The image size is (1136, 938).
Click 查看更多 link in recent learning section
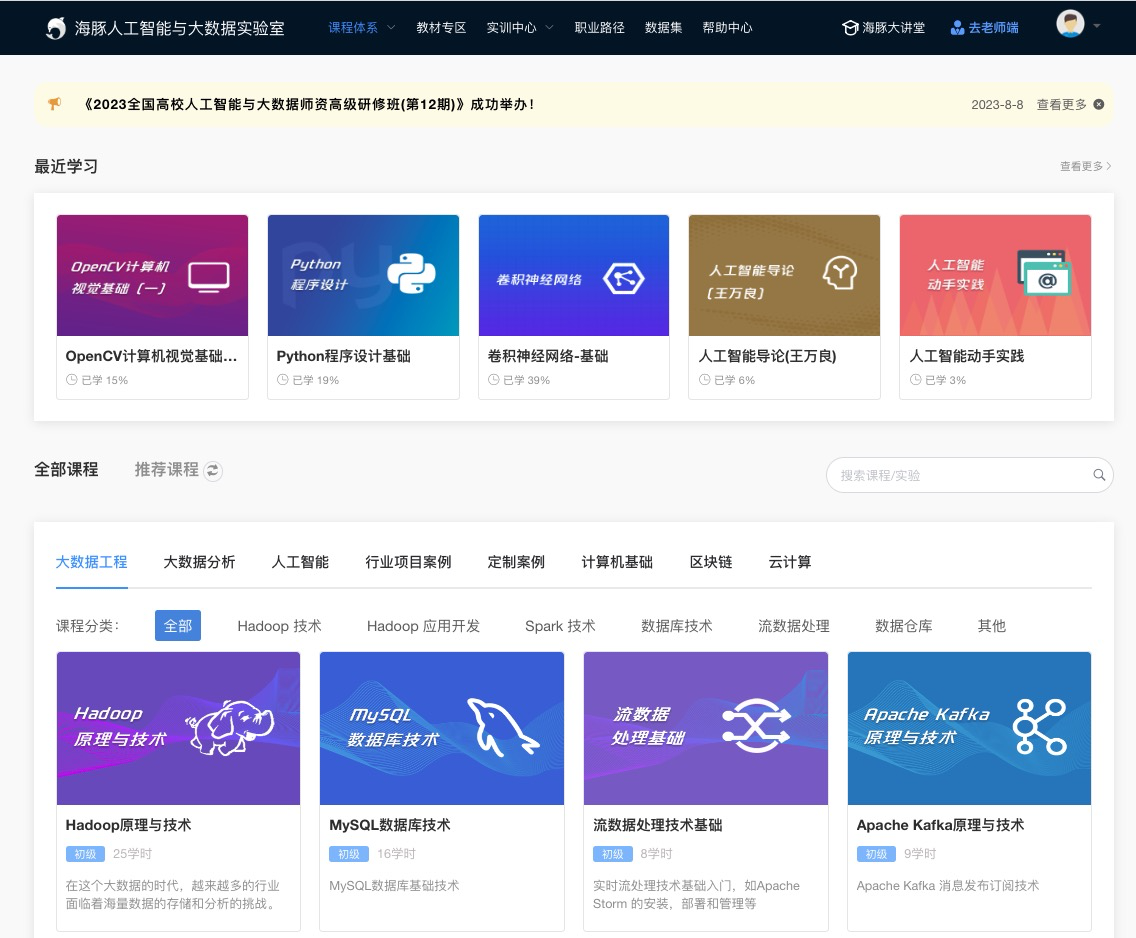[x=1085, y=166]
